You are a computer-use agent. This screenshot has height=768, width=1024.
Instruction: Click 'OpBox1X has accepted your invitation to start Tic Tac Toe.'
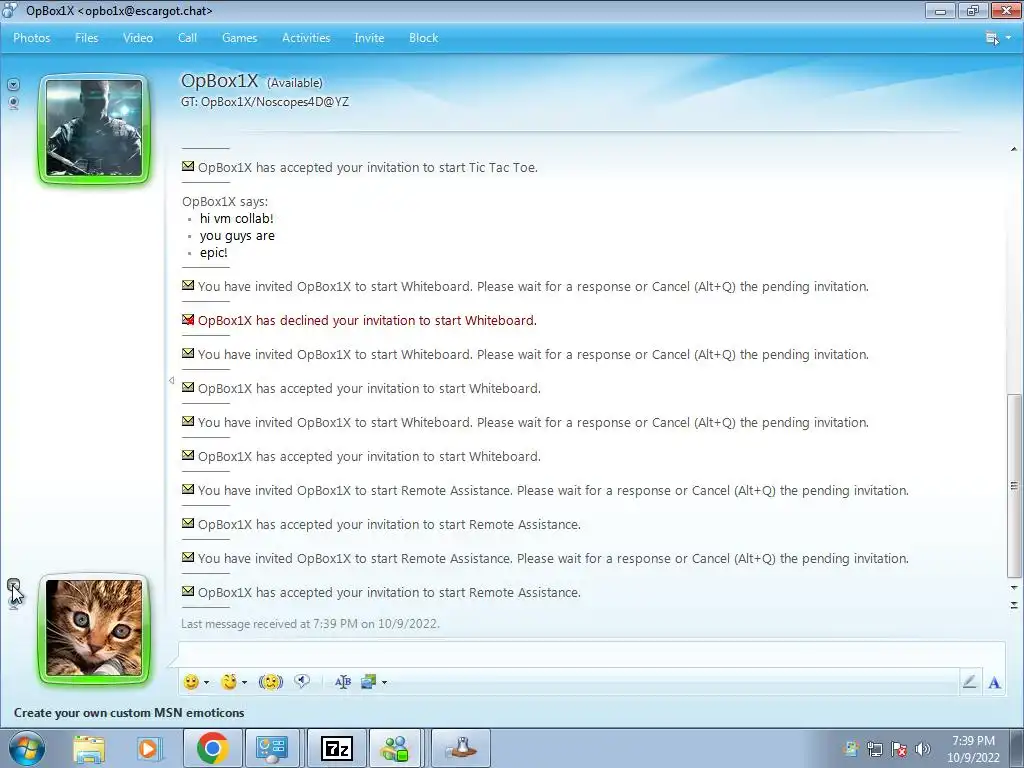coord(368,167)
